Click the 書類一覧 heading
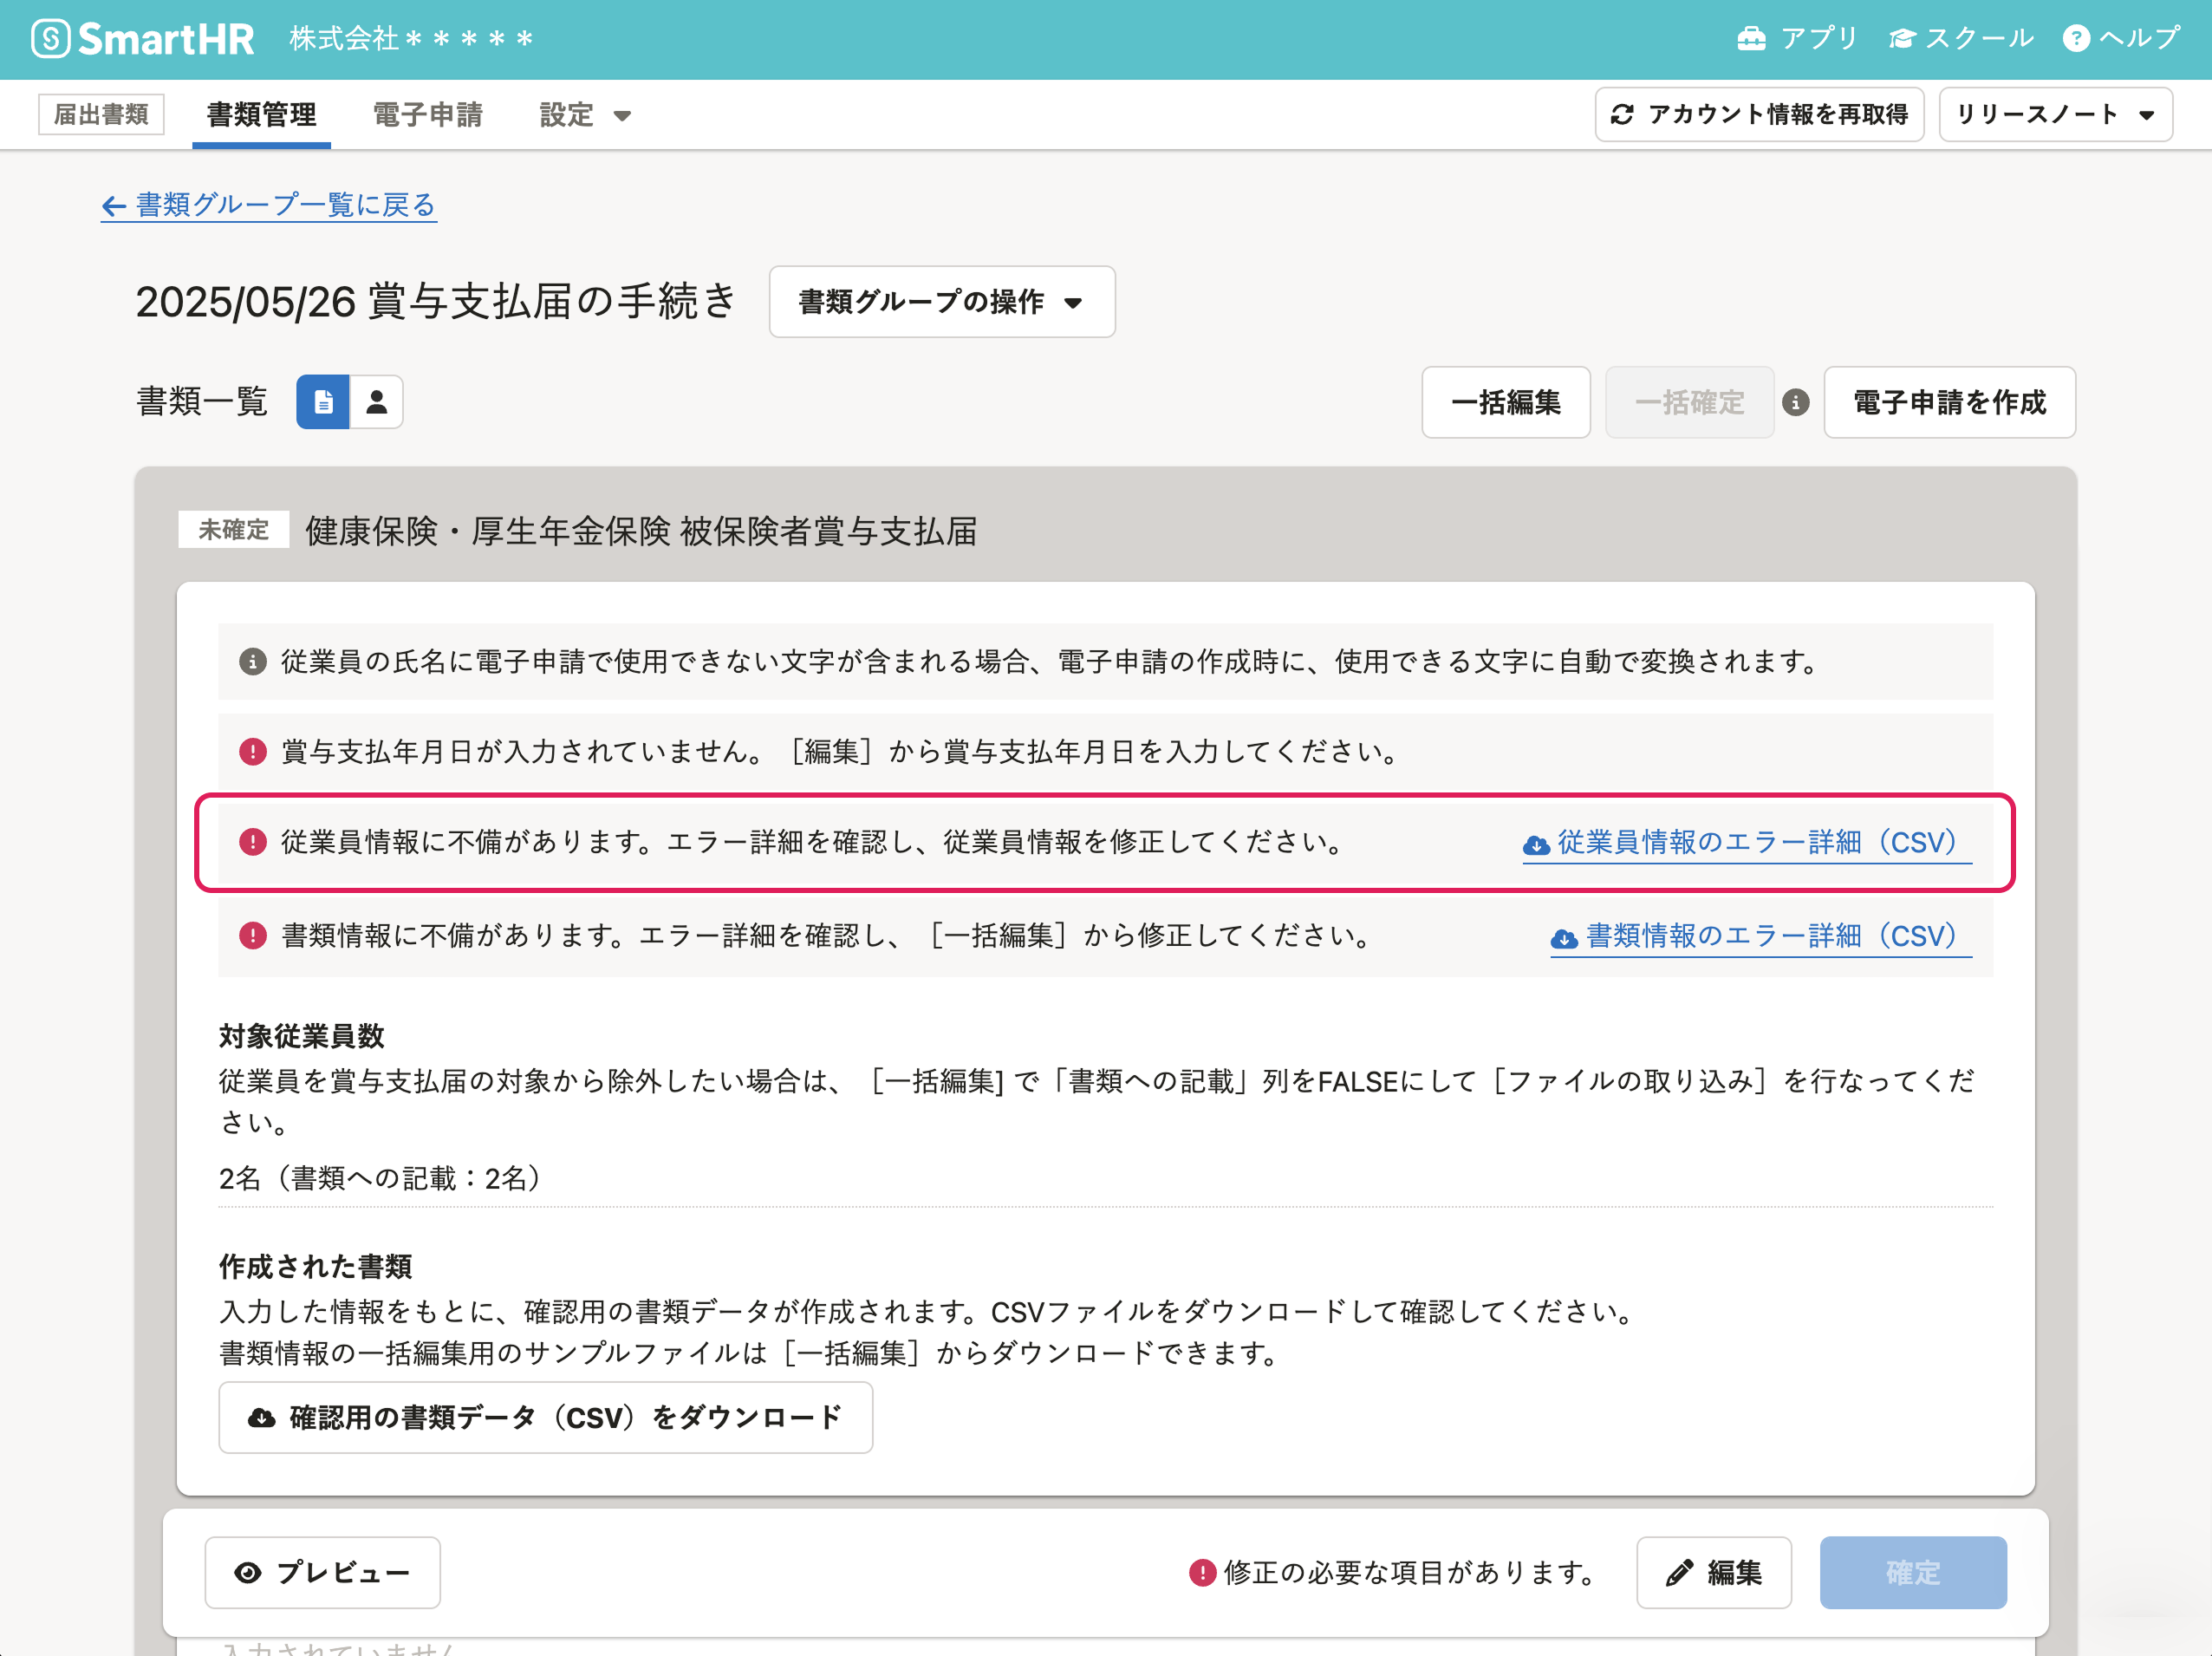Viewport: 2212px width, 1656px height. click(x=202, y=402)
